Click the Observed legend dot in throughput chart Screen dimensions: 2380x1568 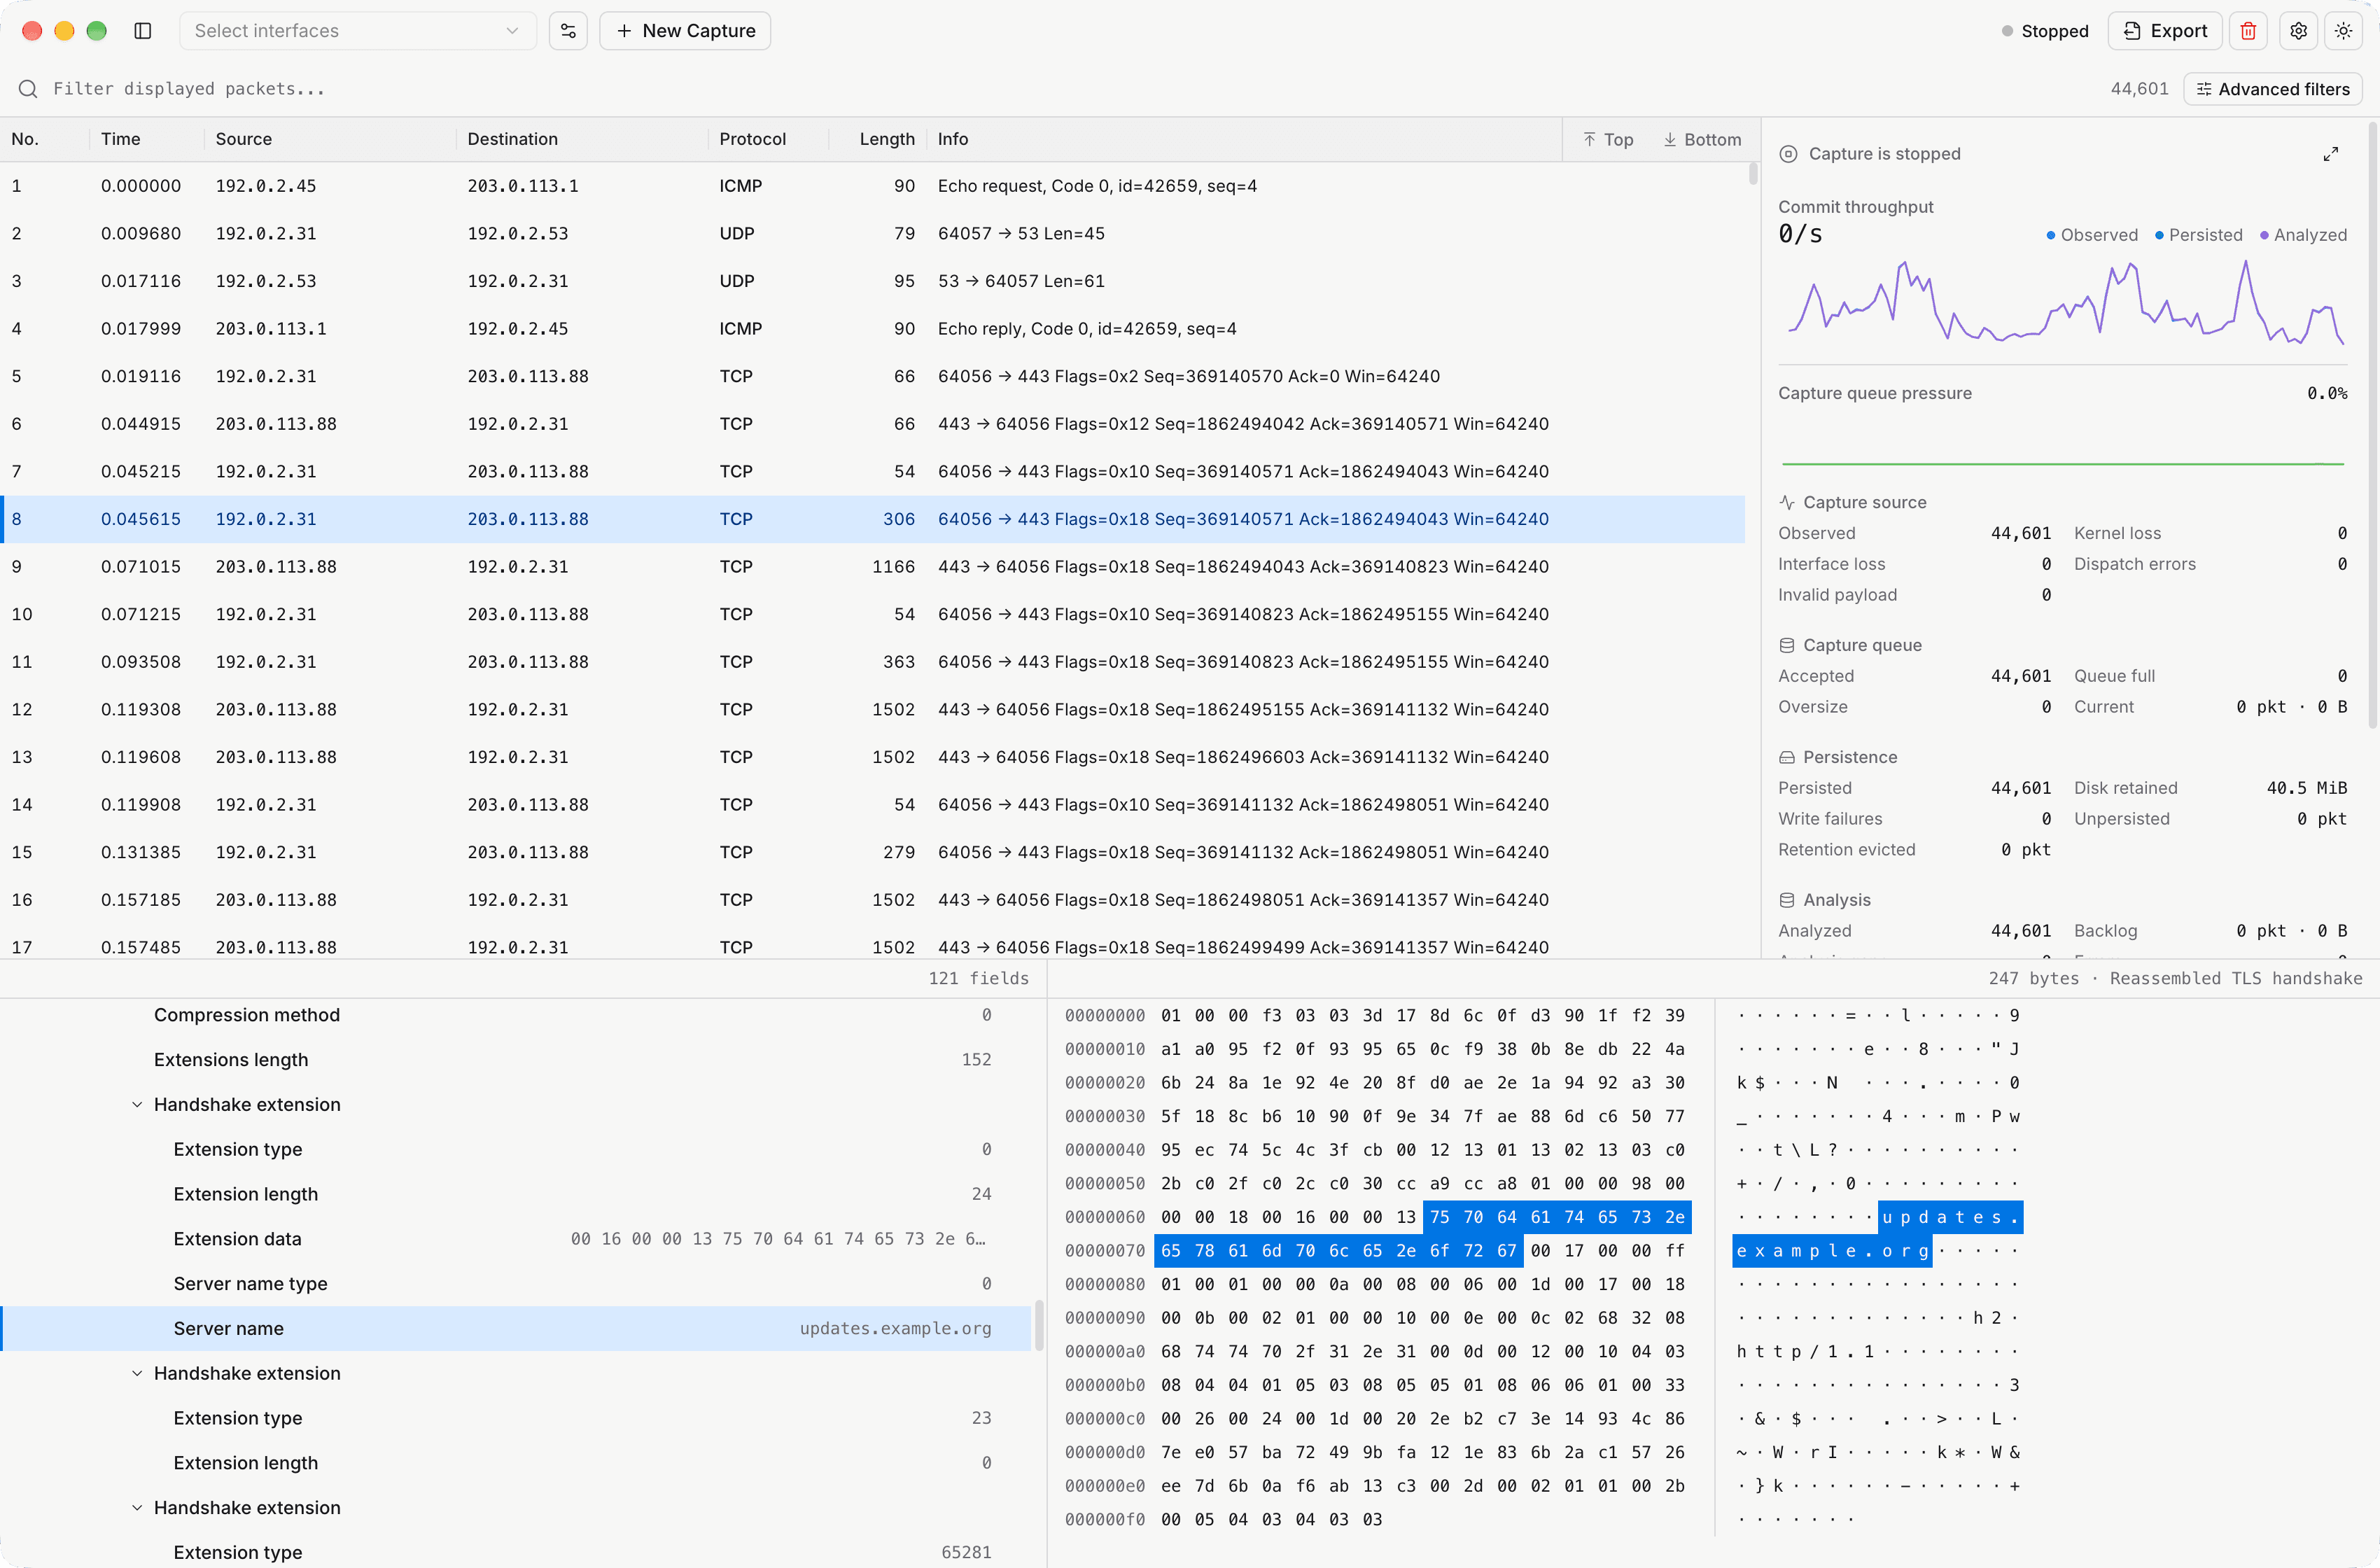pos(2050,235)
